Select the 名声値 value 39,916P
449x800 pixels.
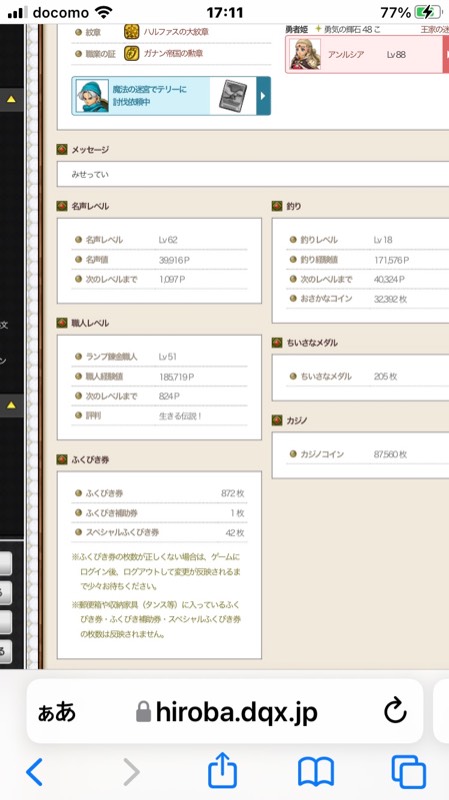(x=174, y=260)
